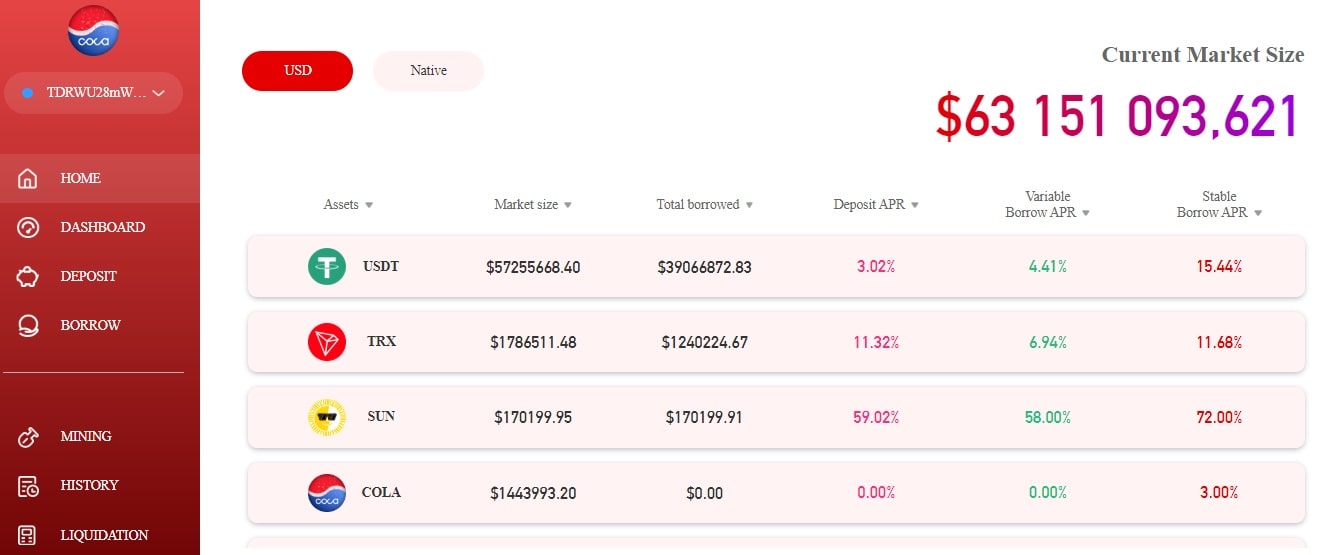Sort by Market size column

click(533, 205)
